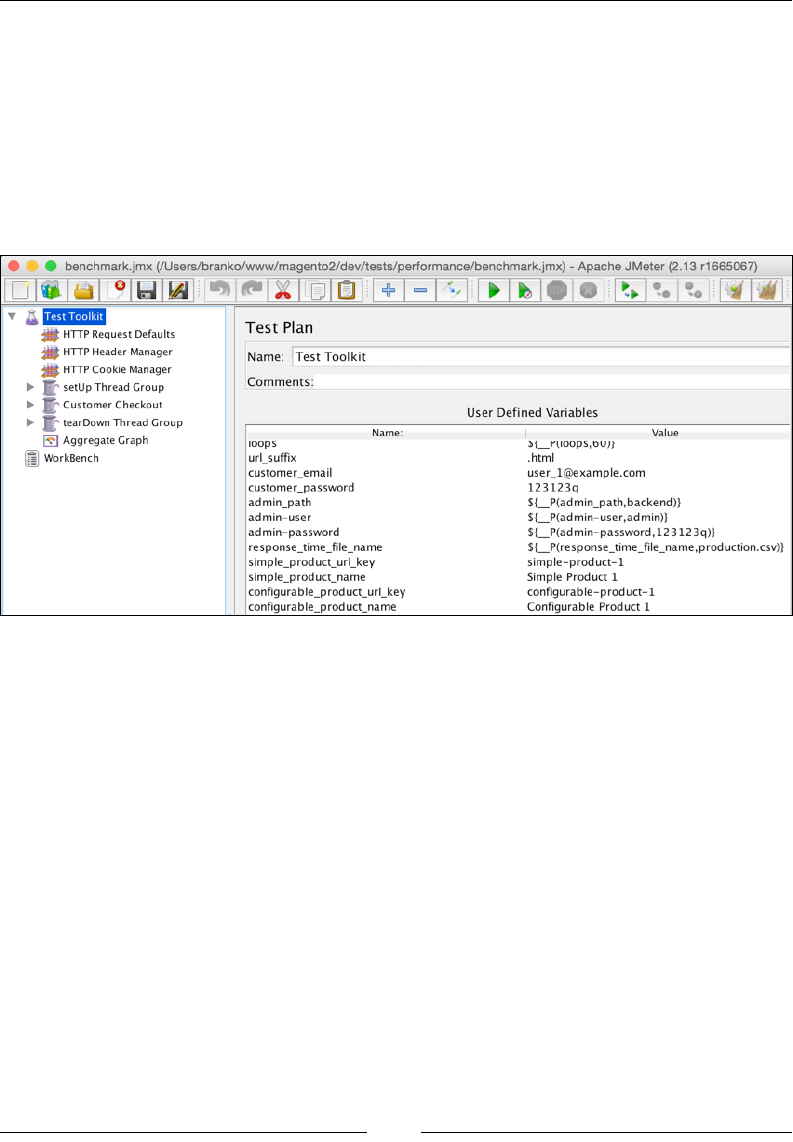793x1142 pixels.
Task: Select the .html value cell
Action: click(540, 458)
